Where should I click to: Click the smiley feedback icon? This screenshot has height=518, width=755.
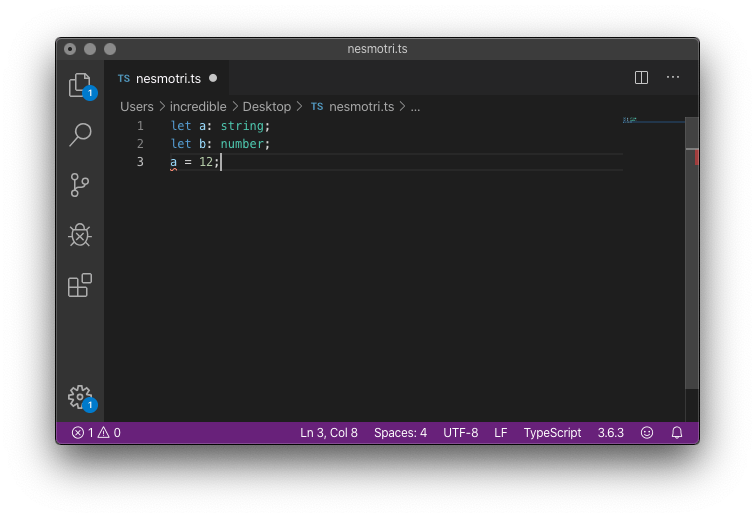click(x=647, y=433)
